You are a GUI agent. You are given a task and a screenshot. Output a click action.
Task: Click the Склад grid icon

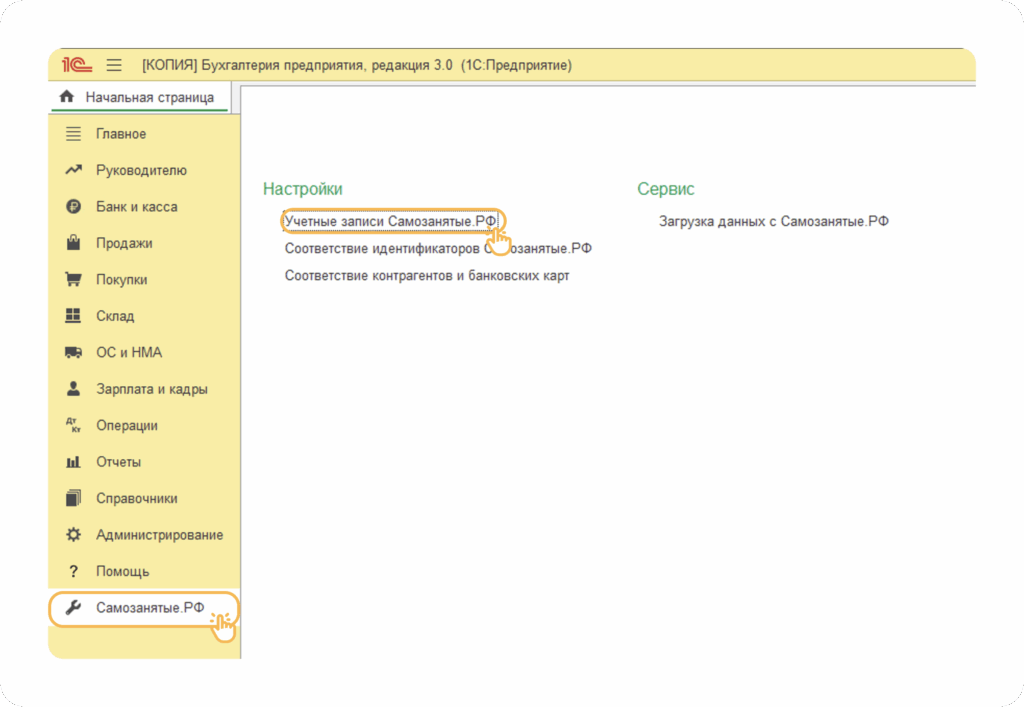pyautogui.click(x=73, y=316)
